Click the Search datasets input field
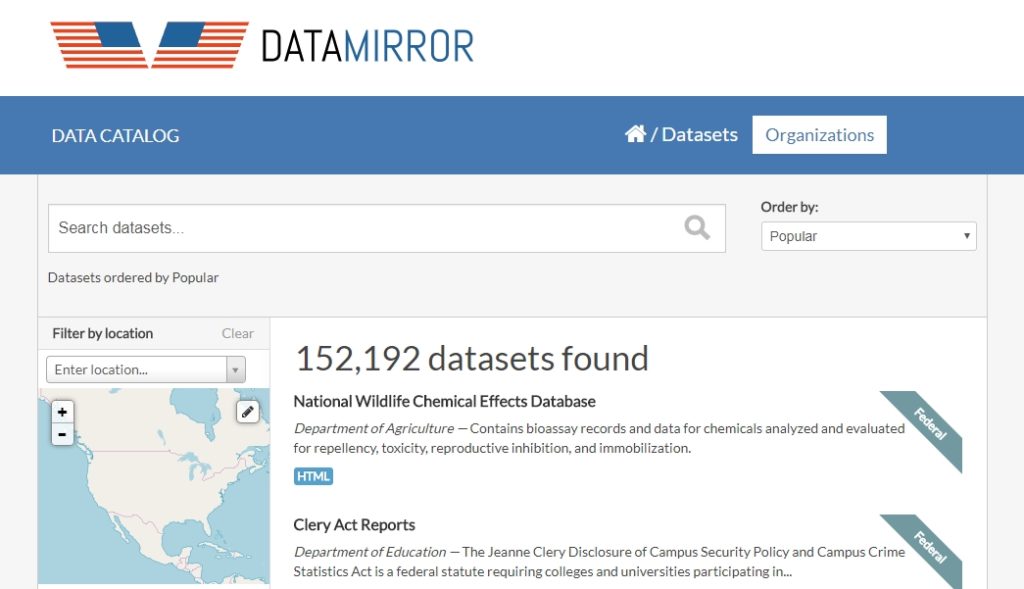Viewport: 1024px width, 589px height. [350, 228]
